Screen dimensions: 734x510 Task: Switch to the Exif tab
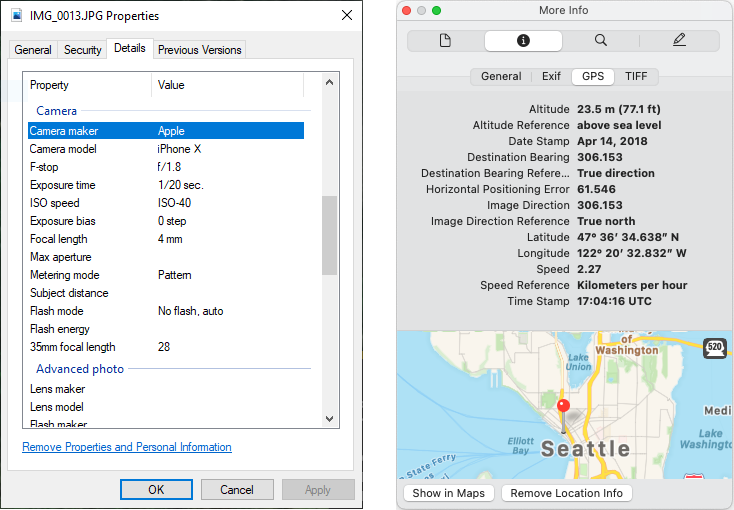point(551,76)
